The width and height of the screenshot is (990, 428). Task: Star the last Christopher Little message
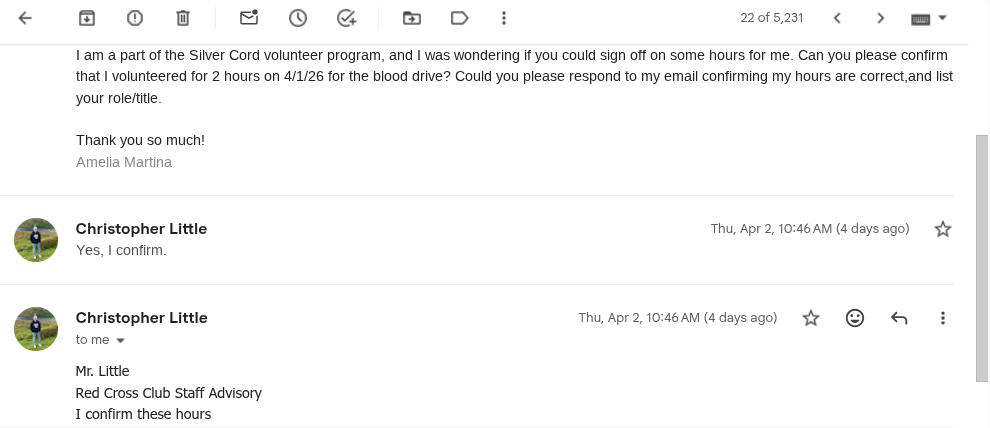click(811, 318)
